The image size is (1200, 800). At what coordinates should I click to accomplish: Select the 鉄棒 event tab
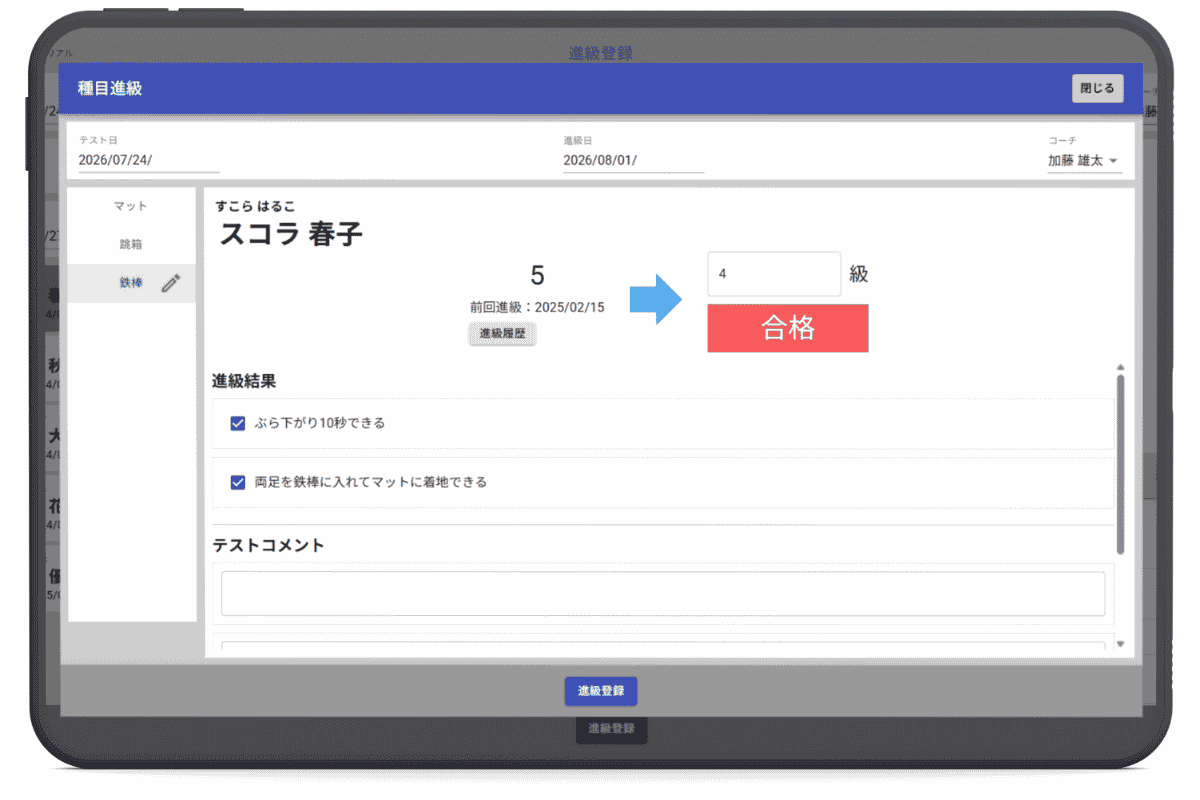tap(131, 284)
